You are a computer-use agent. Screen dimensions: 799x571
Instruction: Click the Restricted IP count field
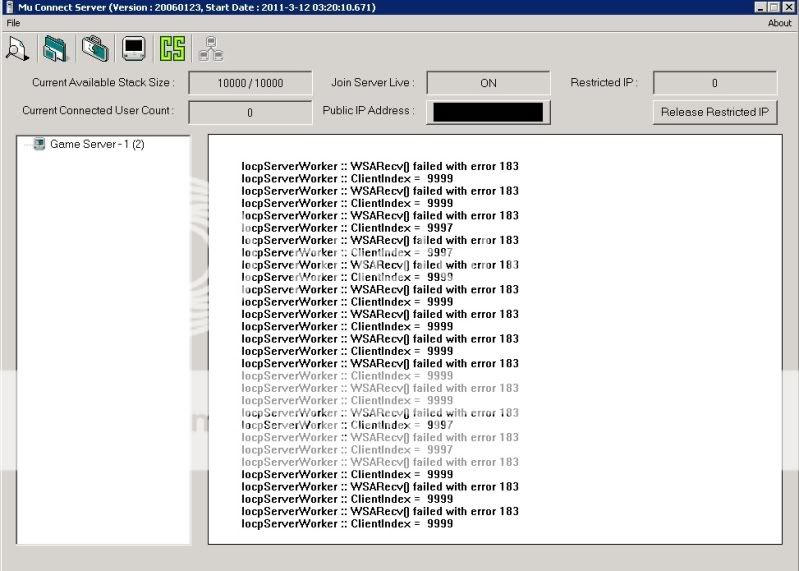[714, 83]
